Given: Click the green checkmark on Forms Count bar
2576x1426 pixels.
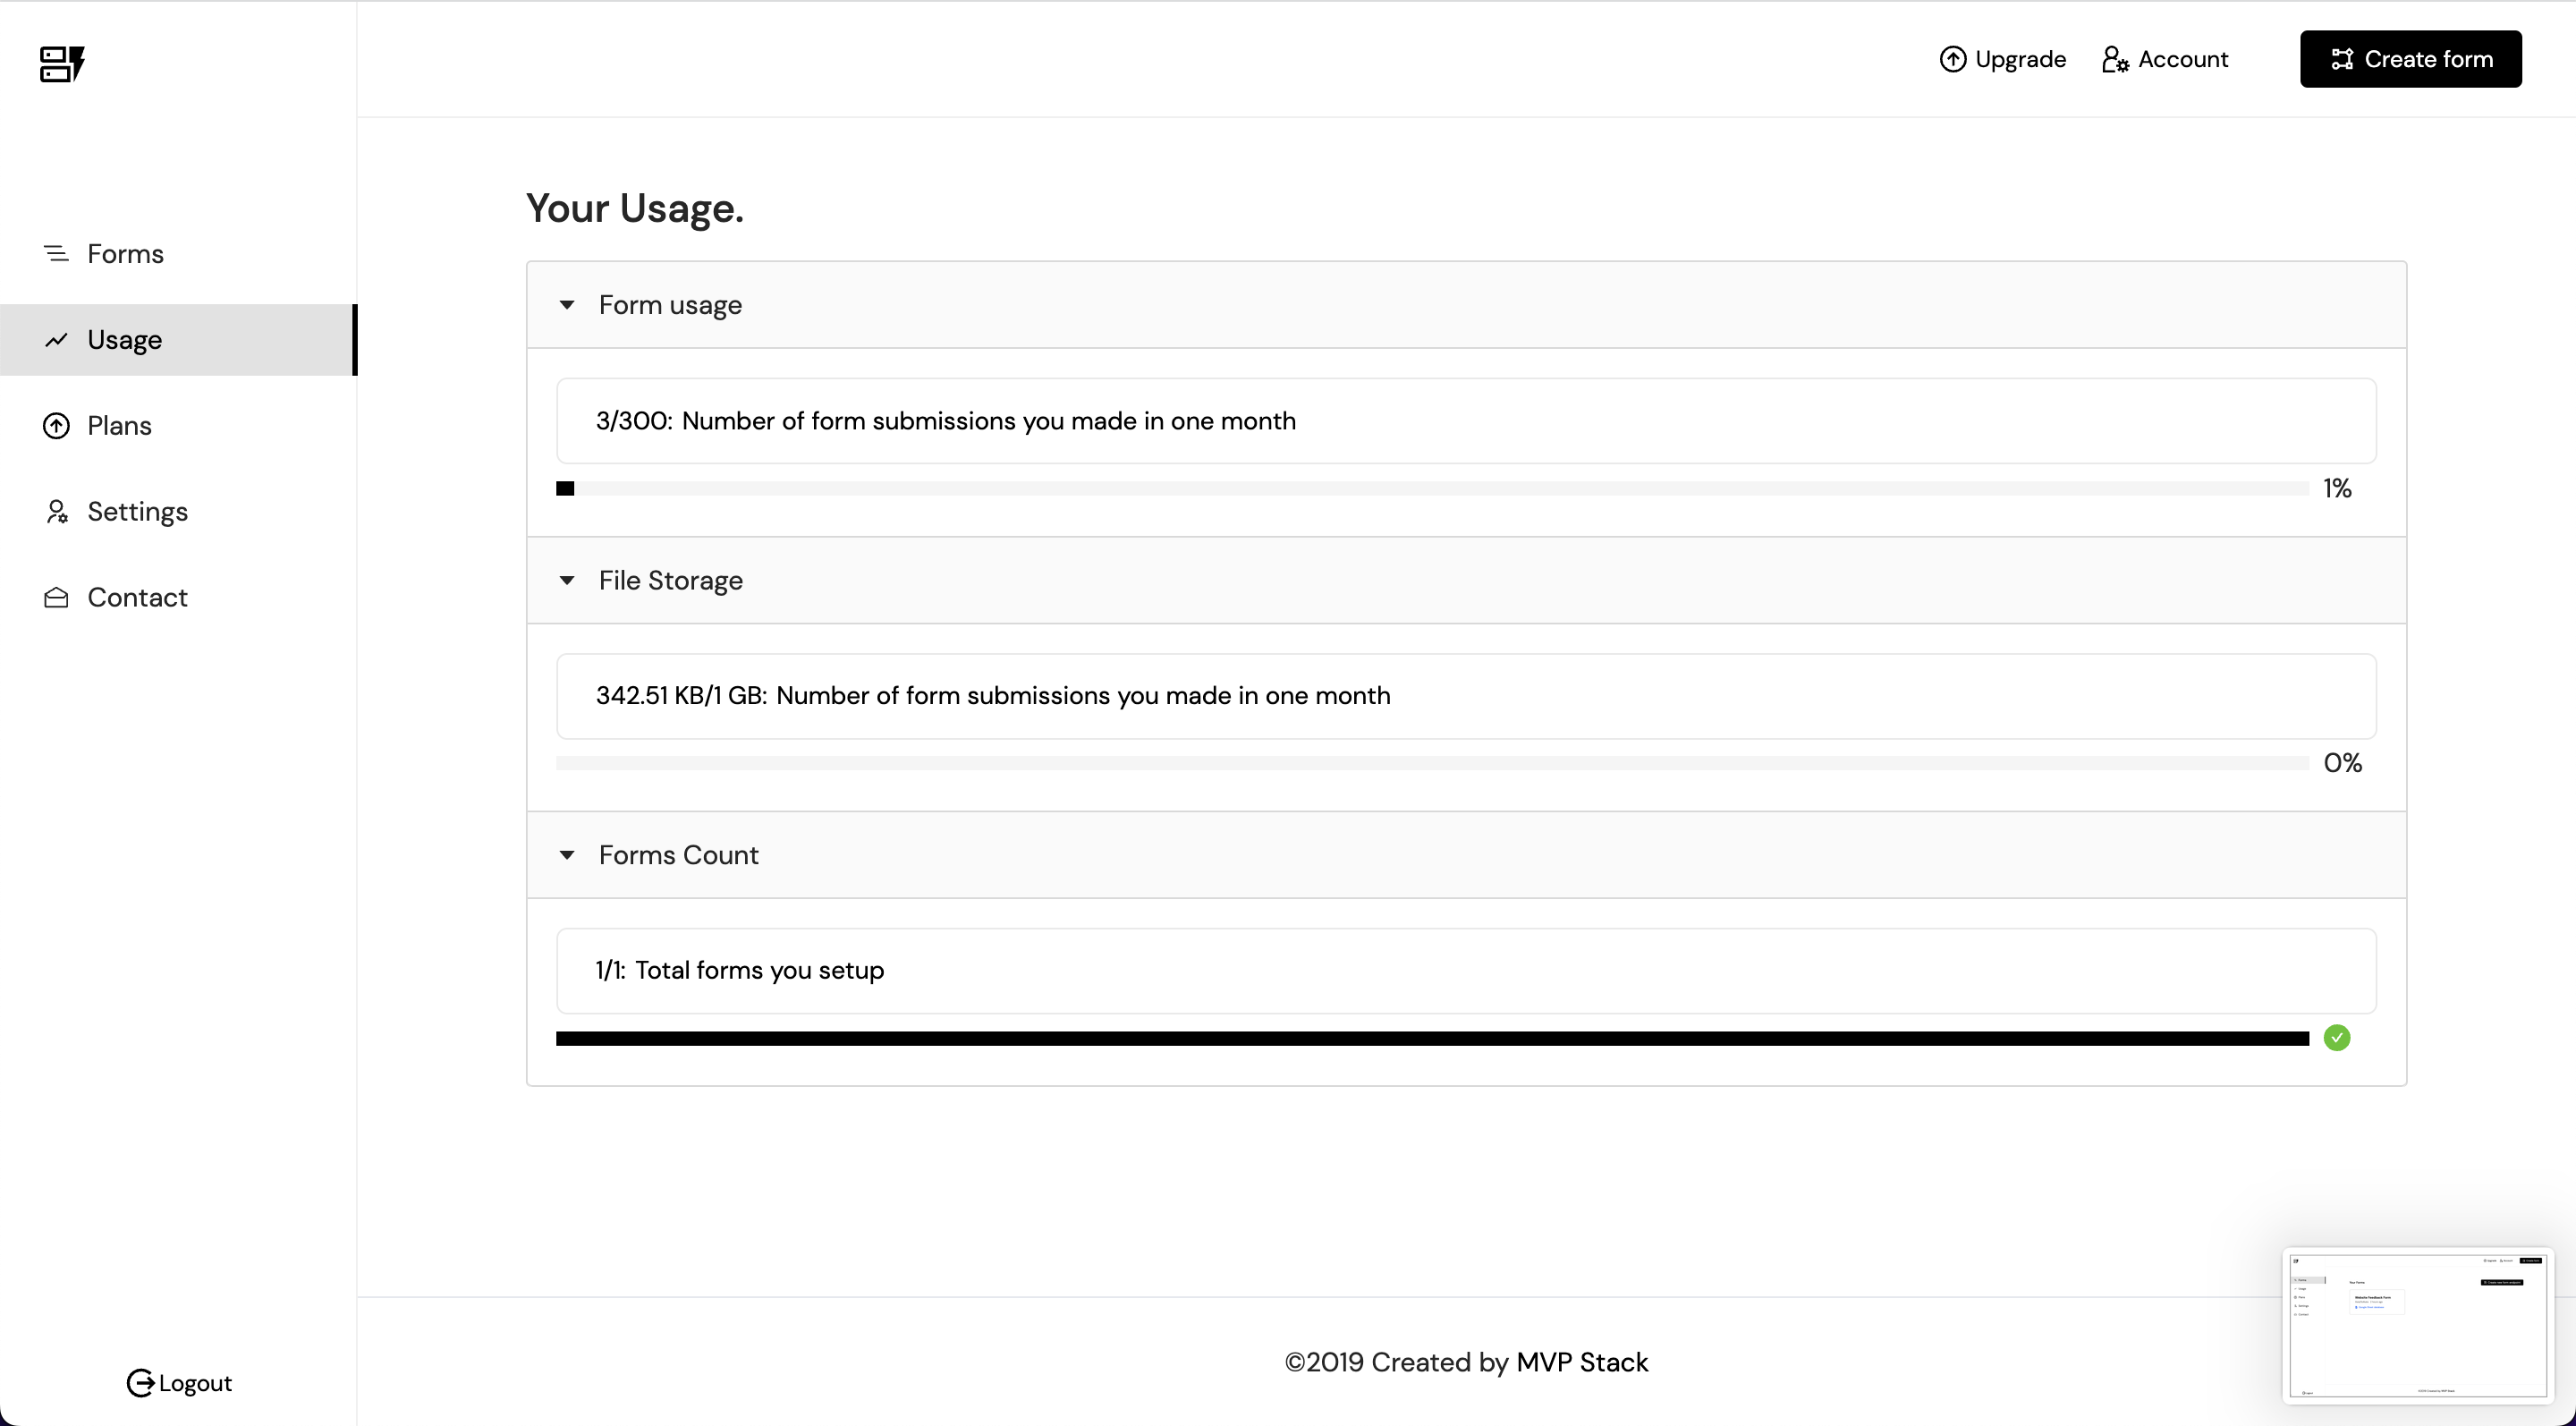Looking at the screenshot, I should [x=2337, y=1037].
